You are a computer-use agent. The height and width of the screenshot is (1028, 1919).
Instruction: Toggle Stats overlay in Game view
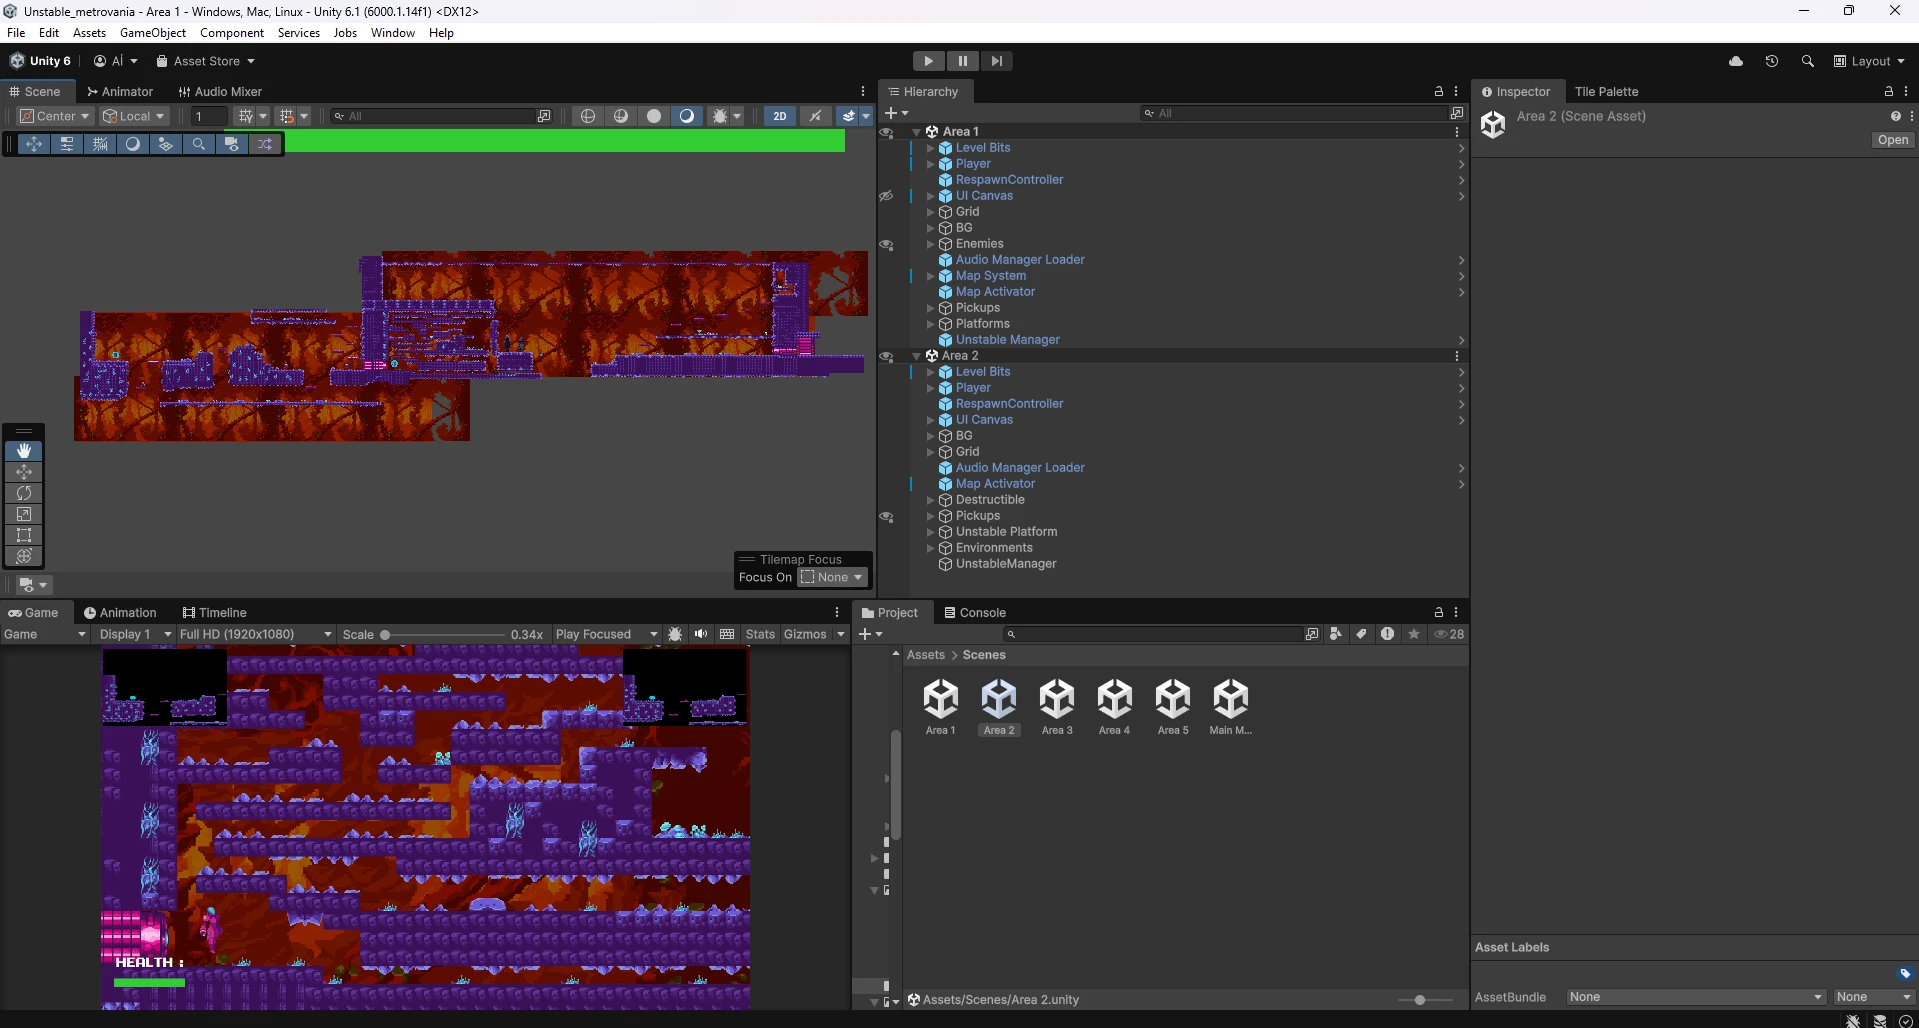[x=760, y=634]
